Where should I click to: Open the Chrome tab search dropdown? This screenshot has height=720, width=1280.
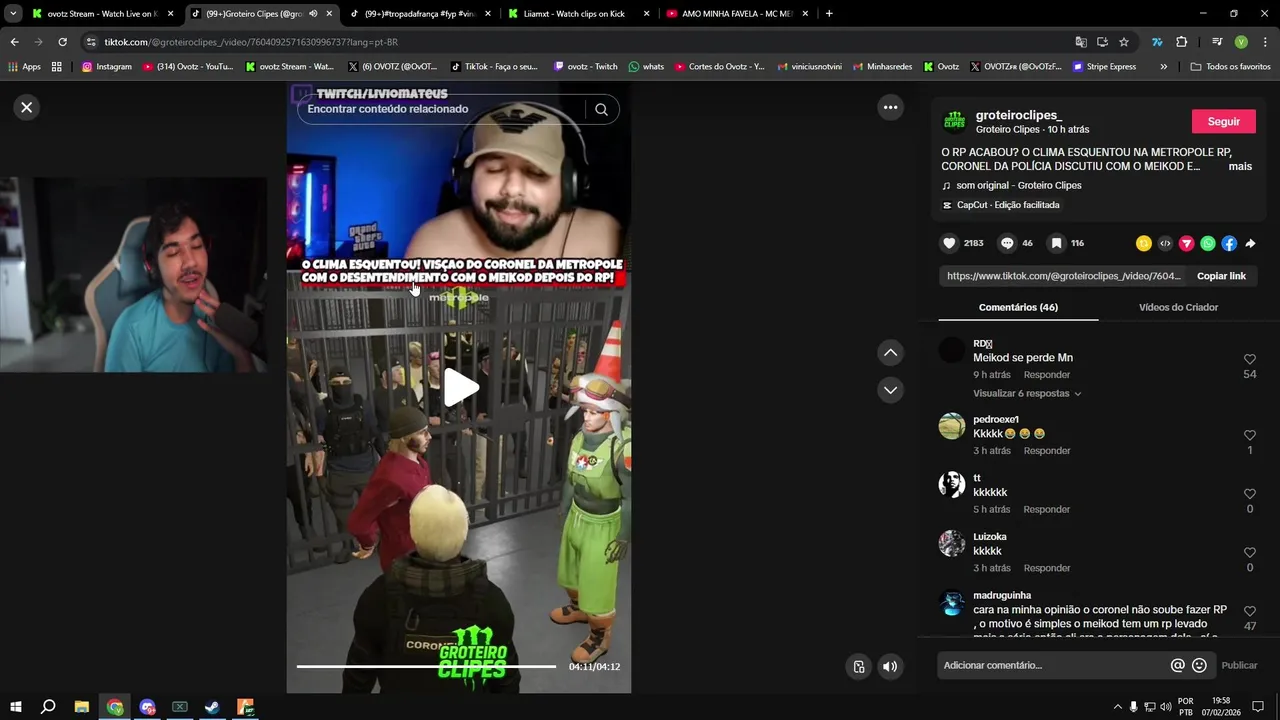pyautogui.click(x=13, y=14)
